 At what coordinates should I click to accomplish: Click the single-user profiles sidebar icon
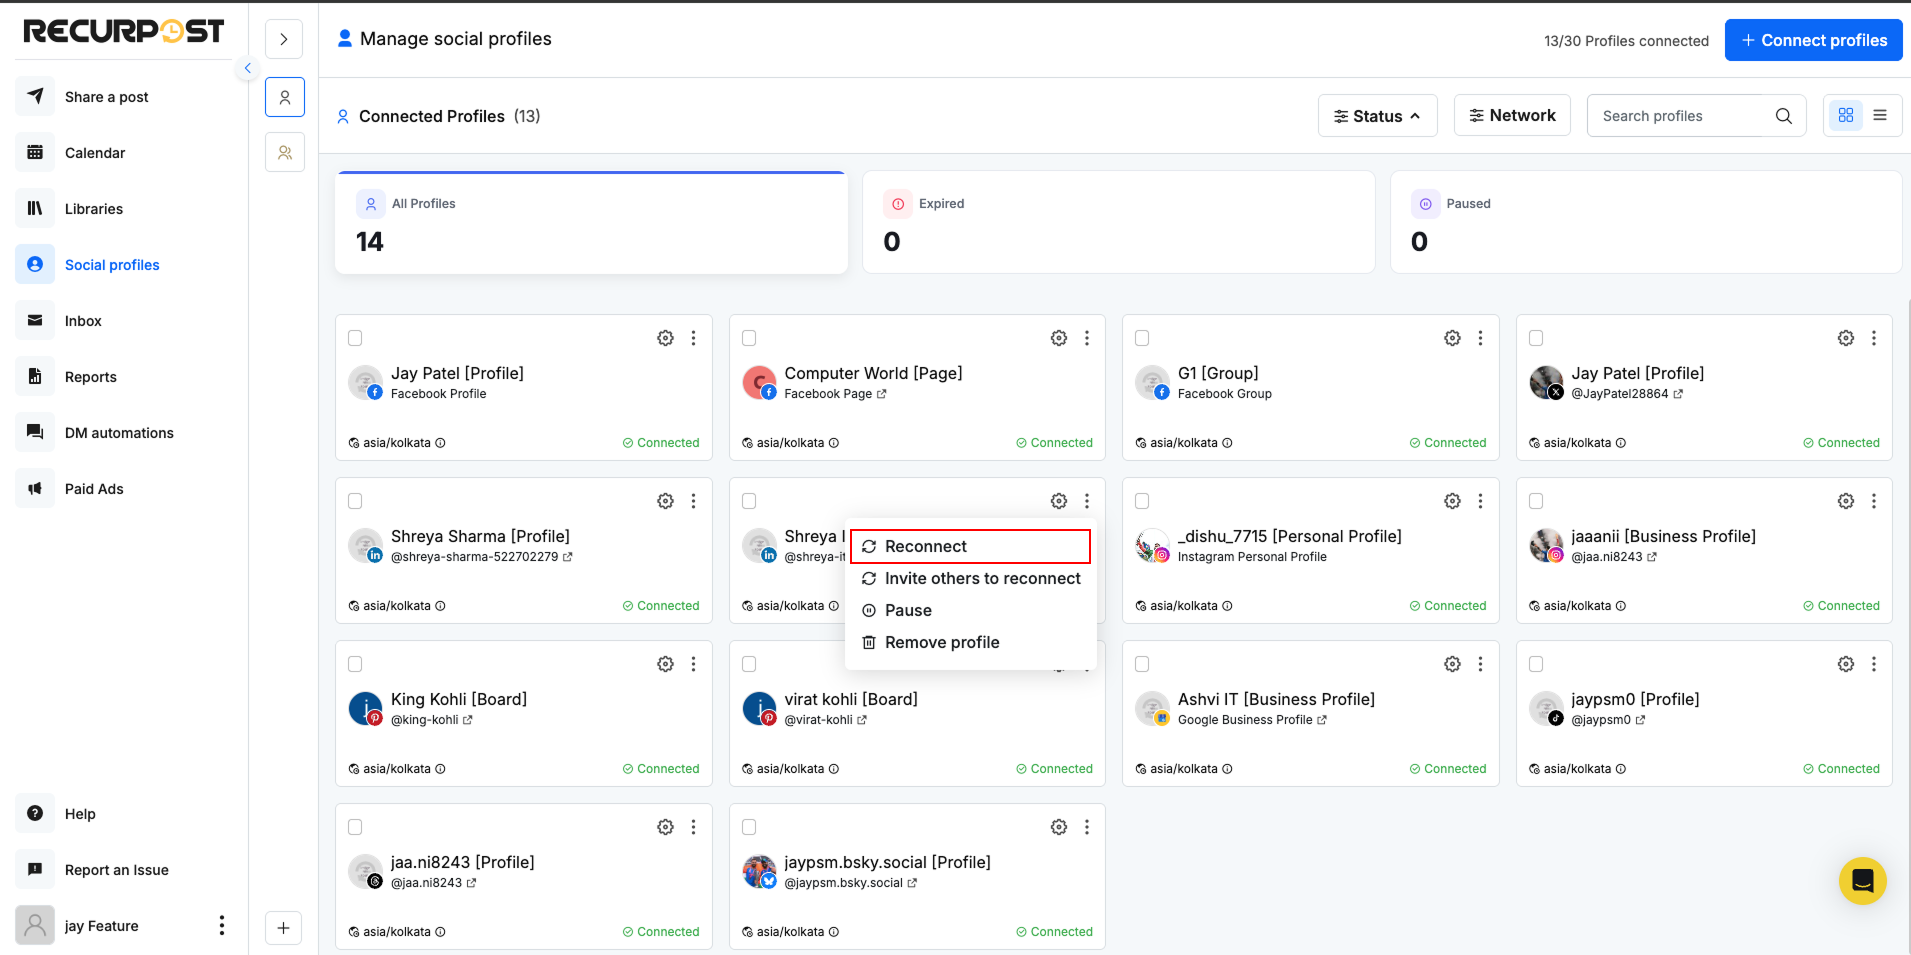click(285, 97)
